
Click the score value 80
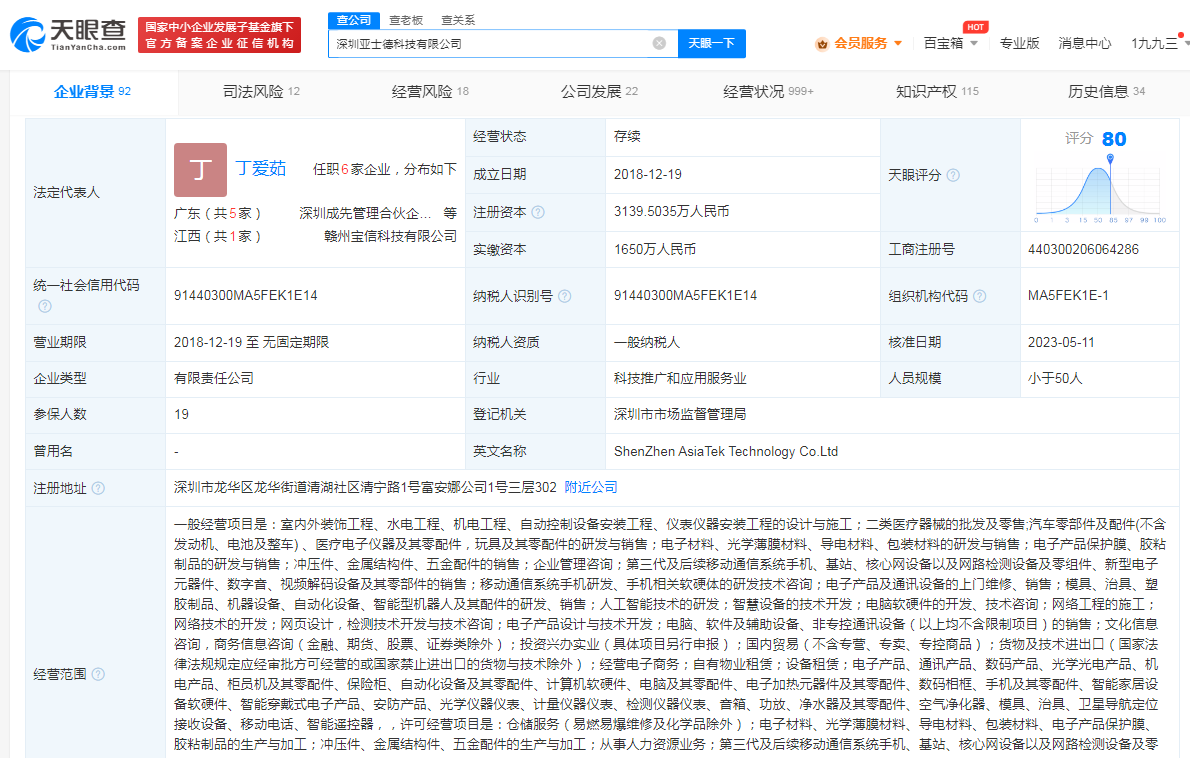click(1113, 139)
